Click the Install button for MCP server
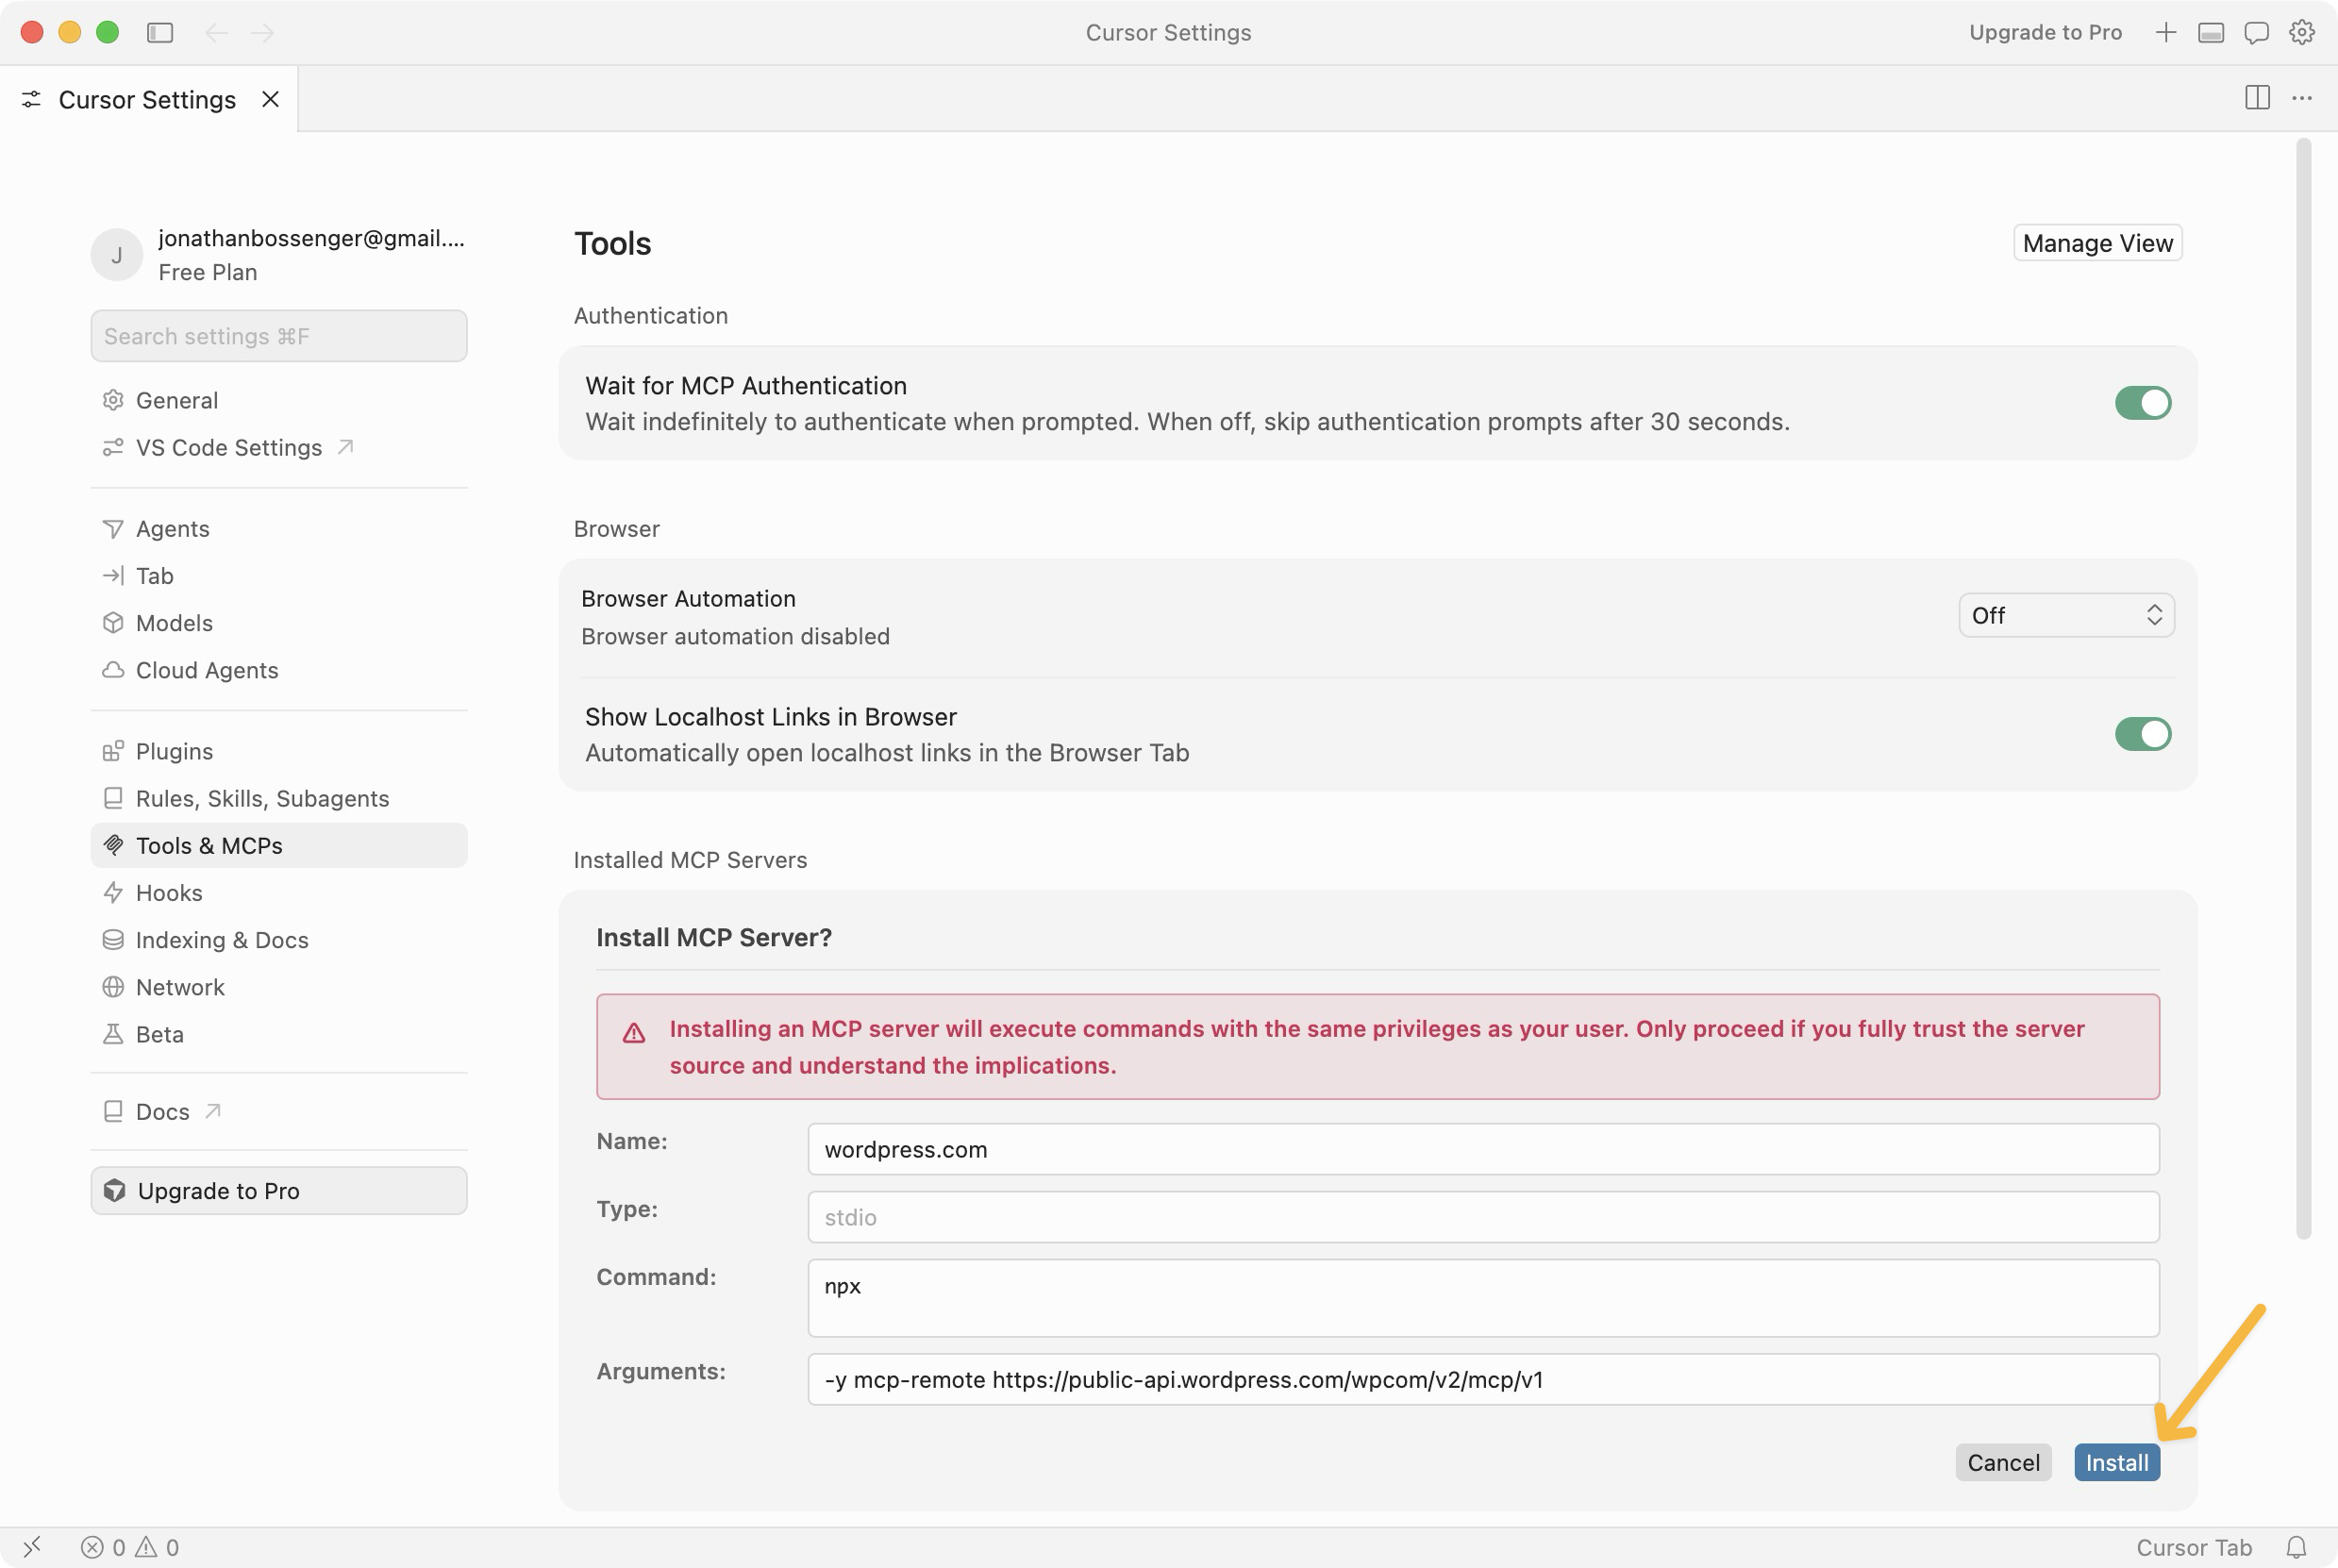The width and height of the screenshot is (2338, 1568). [x=2116, y=1462]
